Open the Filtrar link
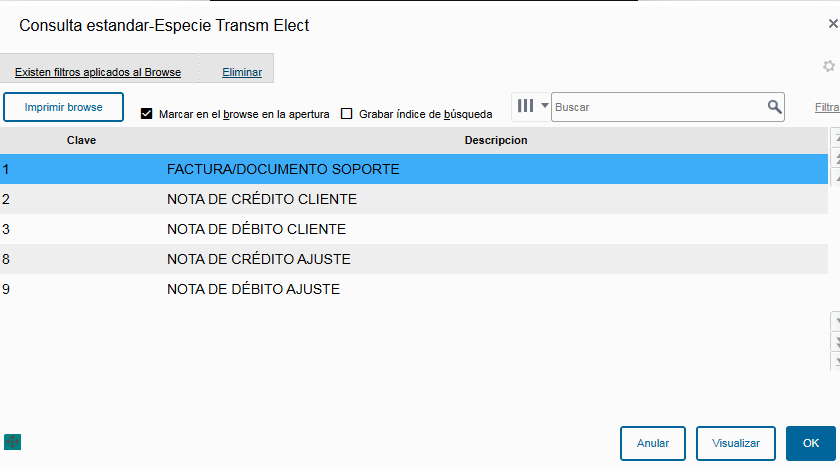Screen dimensions: 840x469 pos(827,107)
